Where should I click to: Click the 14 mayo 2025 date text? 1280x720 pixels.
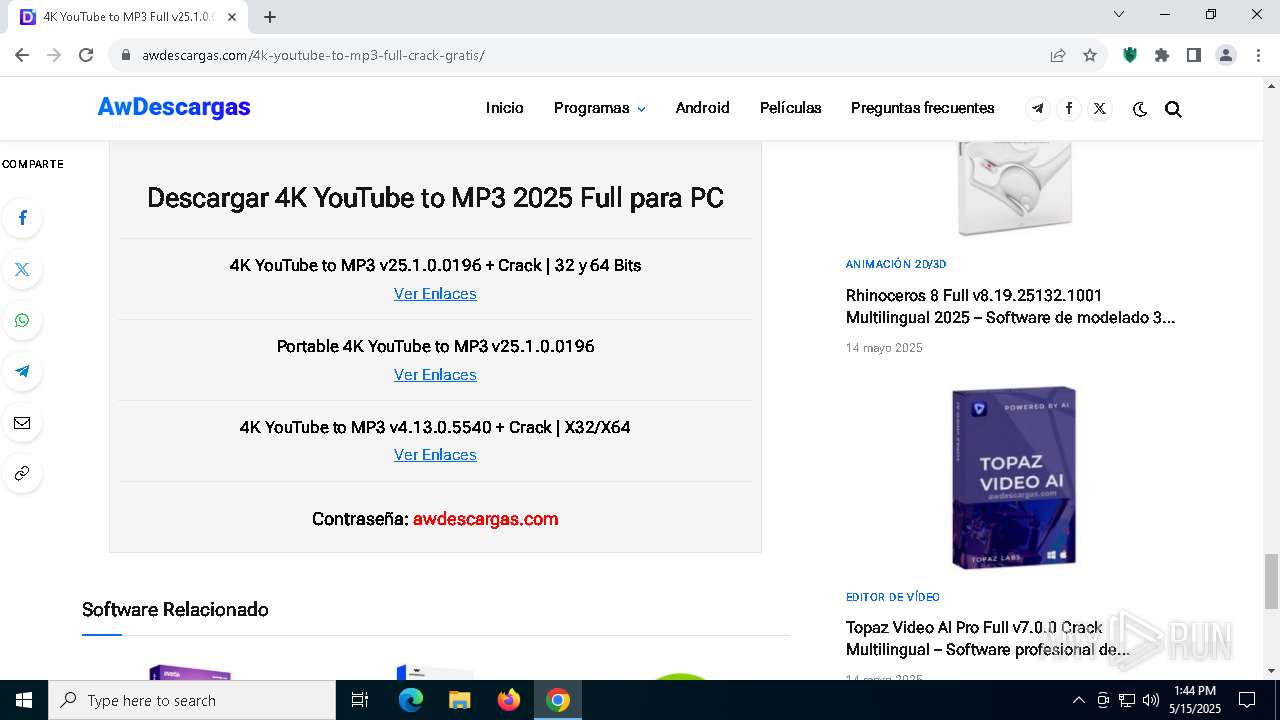[x=884, y=348]
